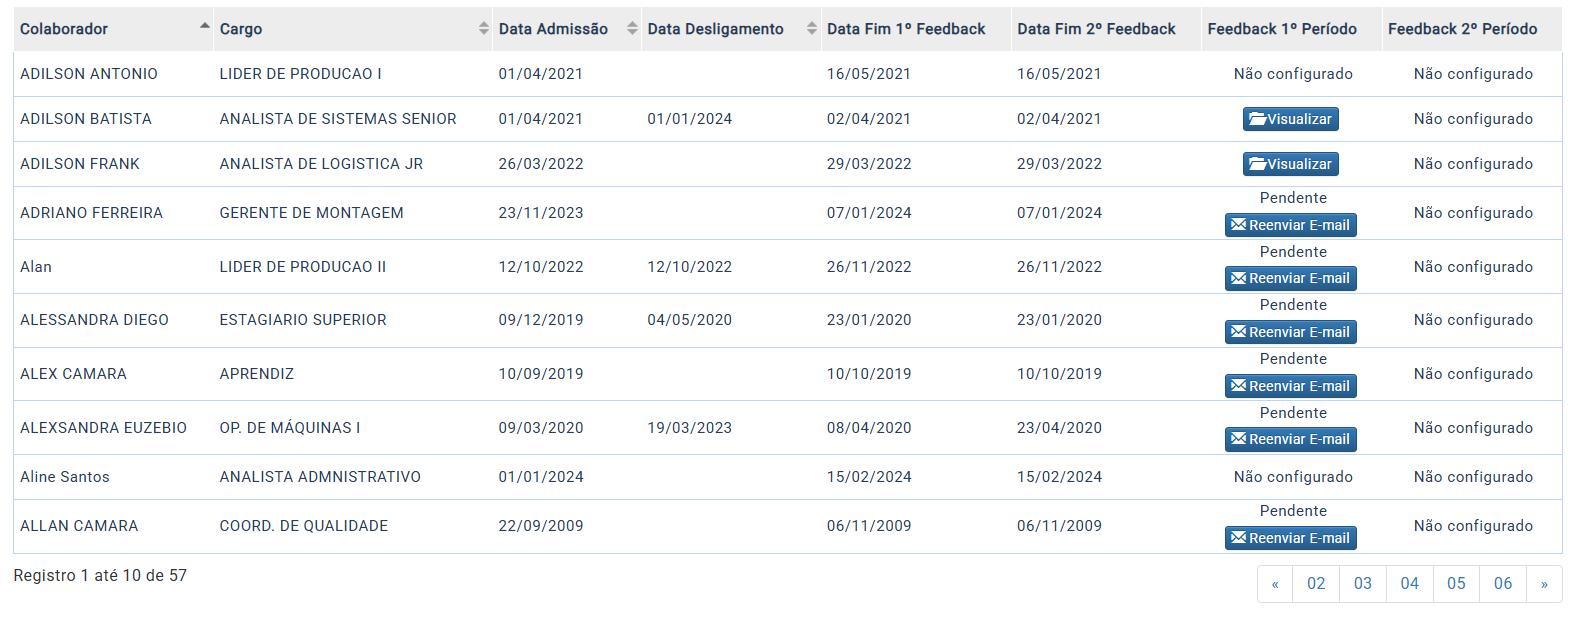Open Visualizar feedback for ADILSON BATISTA
1577x626 pixels.
(1290, 119)
